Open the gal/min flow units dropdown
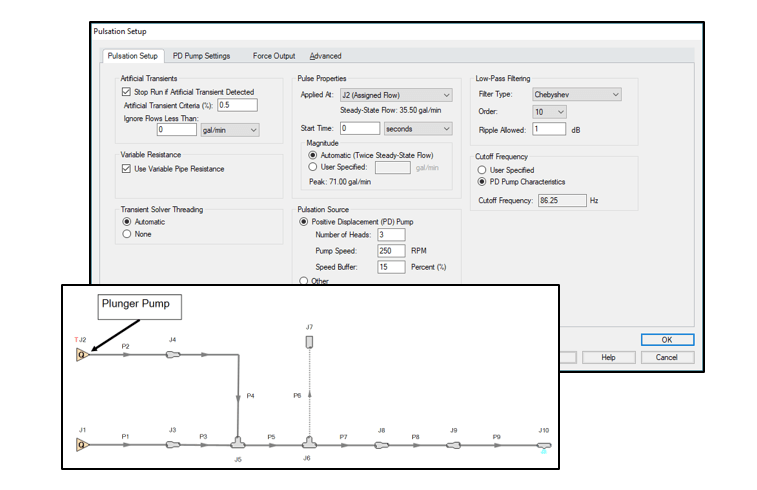 (x=230, y=130)
